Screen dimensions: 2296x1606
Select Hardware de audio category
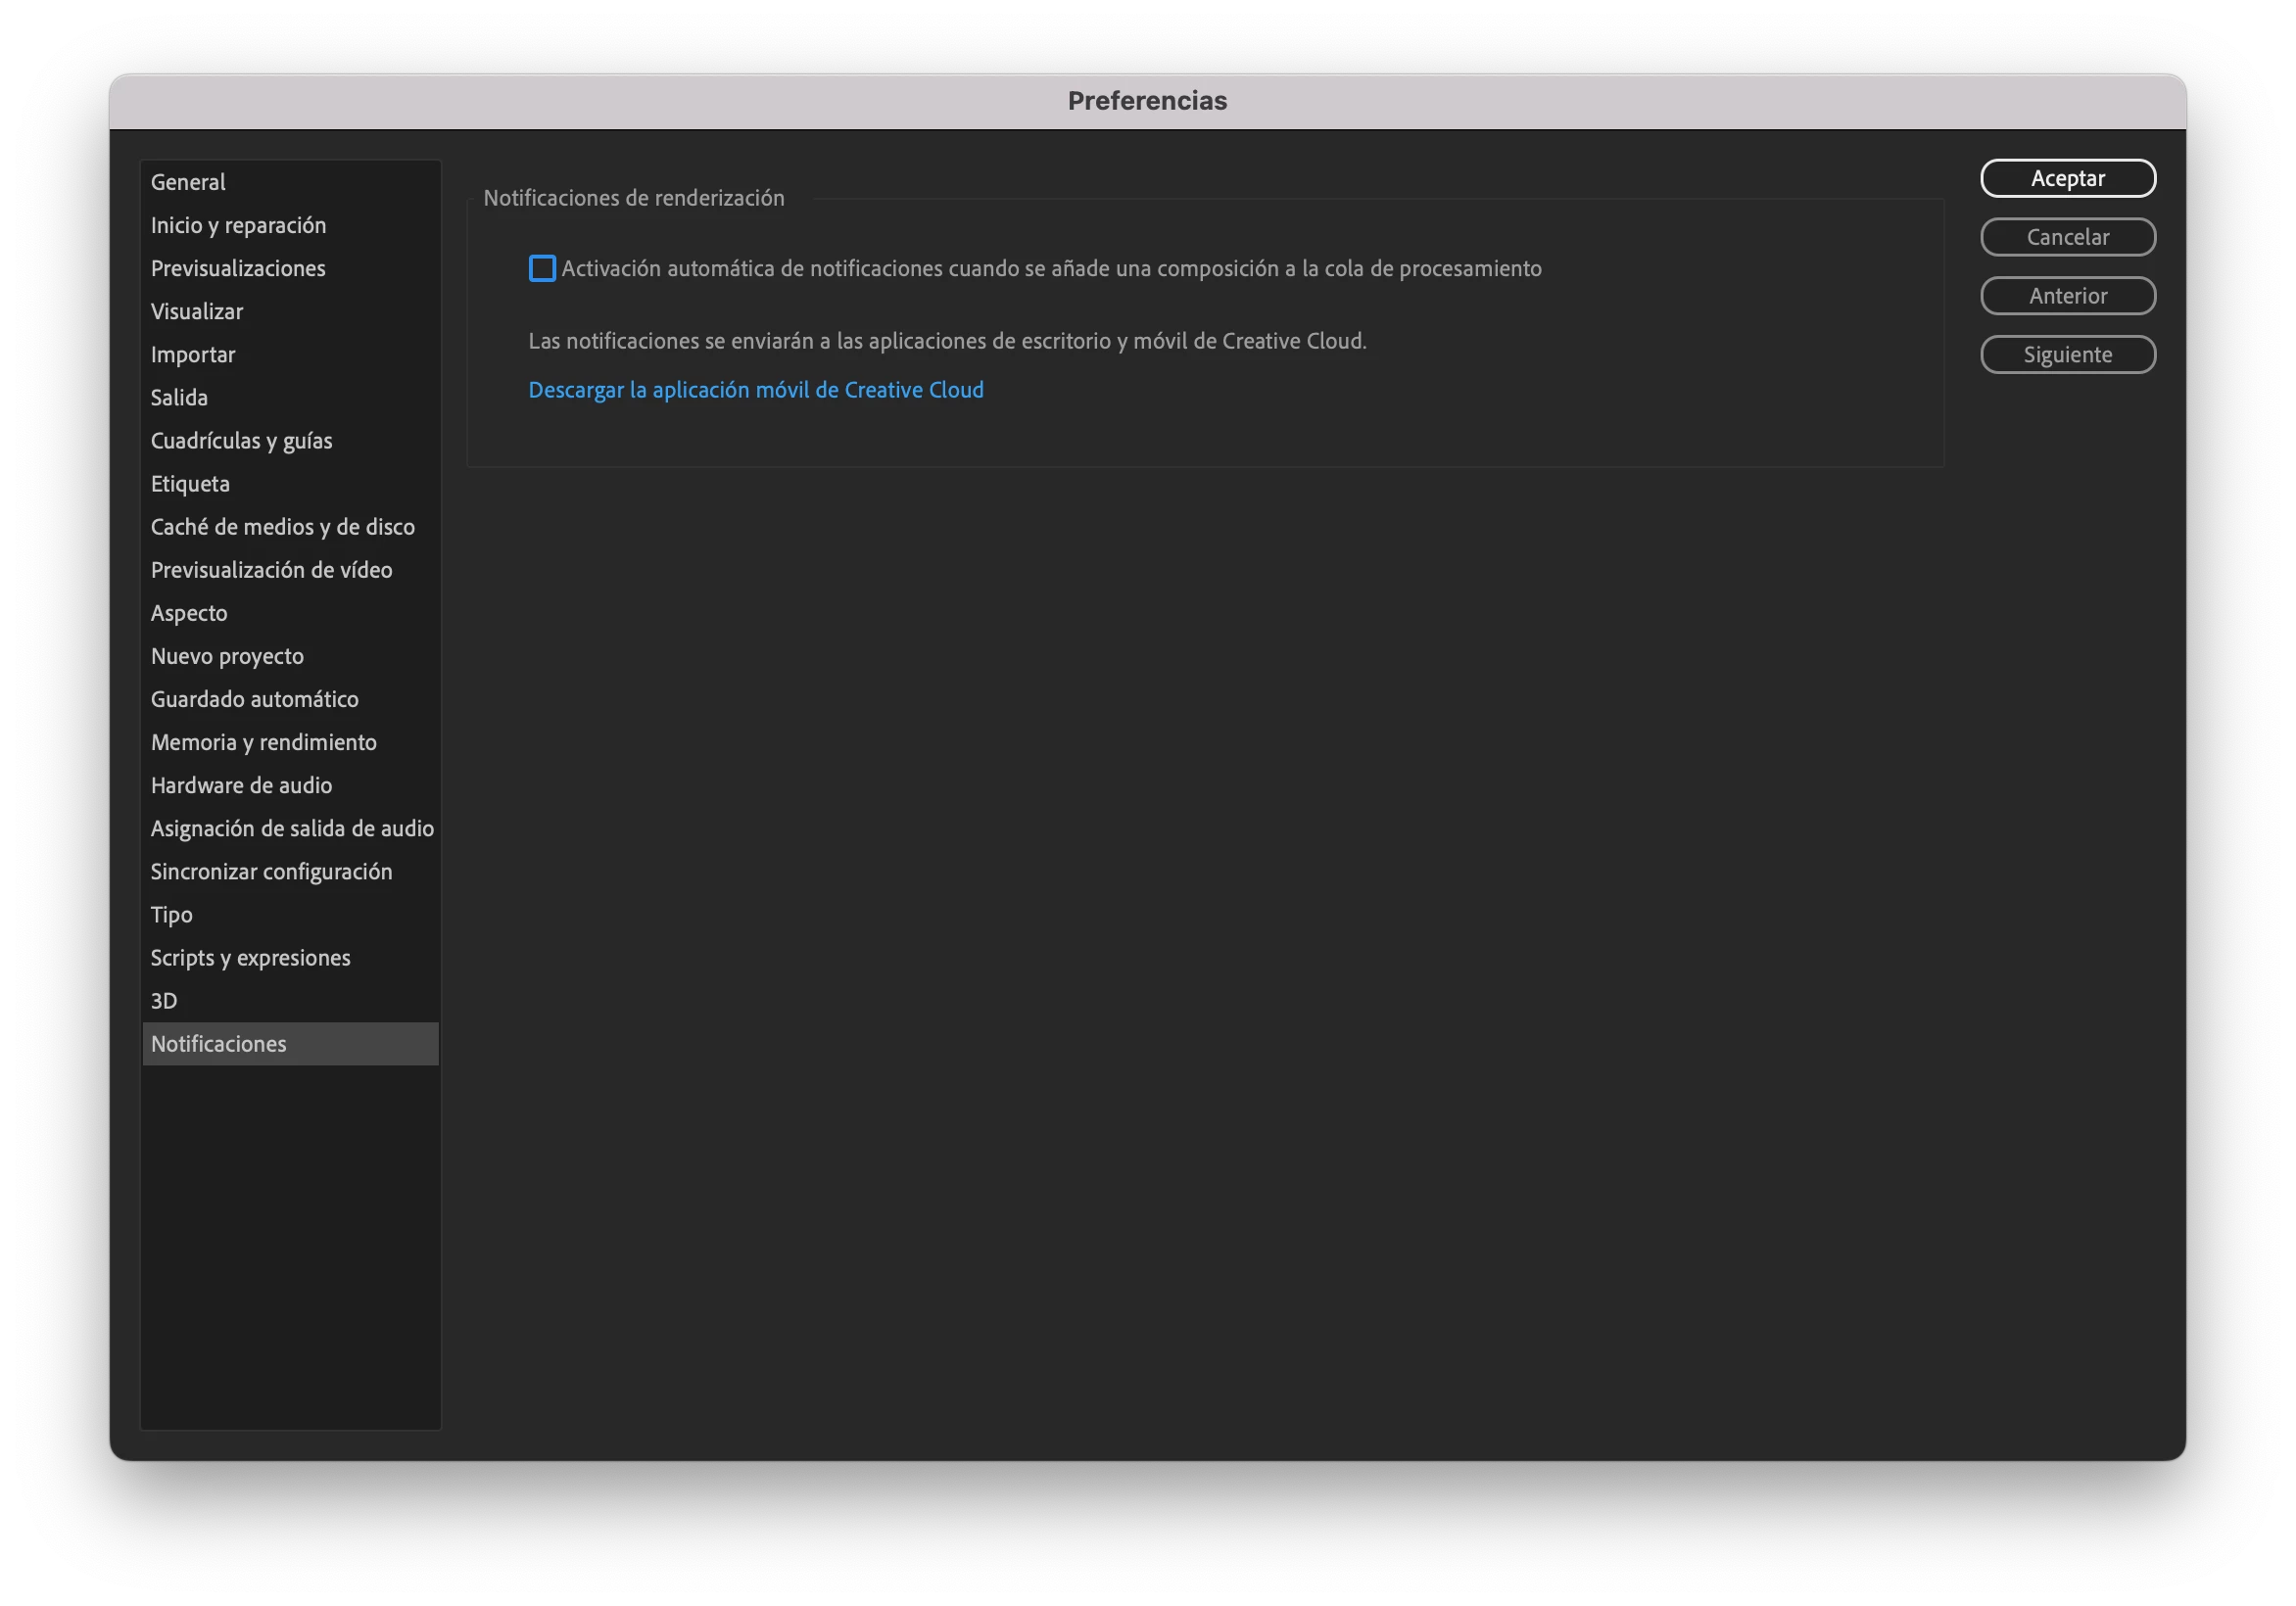(x=241, y=785)
